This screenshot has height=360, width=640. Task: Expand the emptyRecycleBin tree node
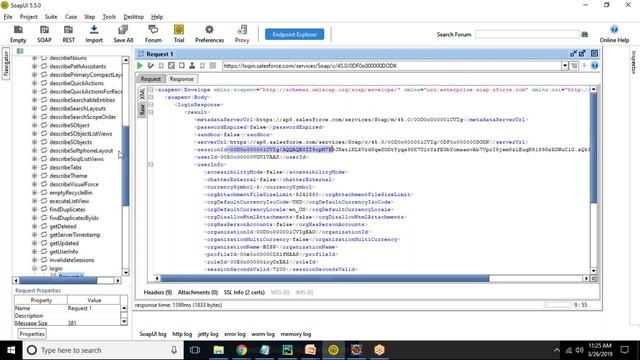click(x=34, y=192)
